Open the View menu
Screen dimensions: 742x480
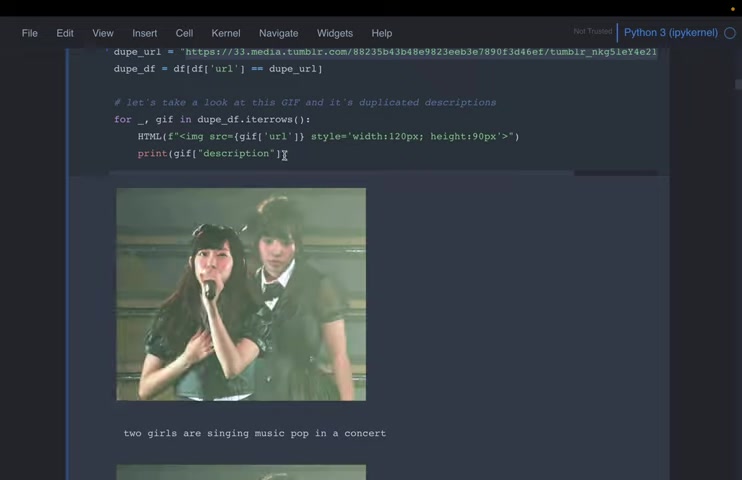(103, 33)
